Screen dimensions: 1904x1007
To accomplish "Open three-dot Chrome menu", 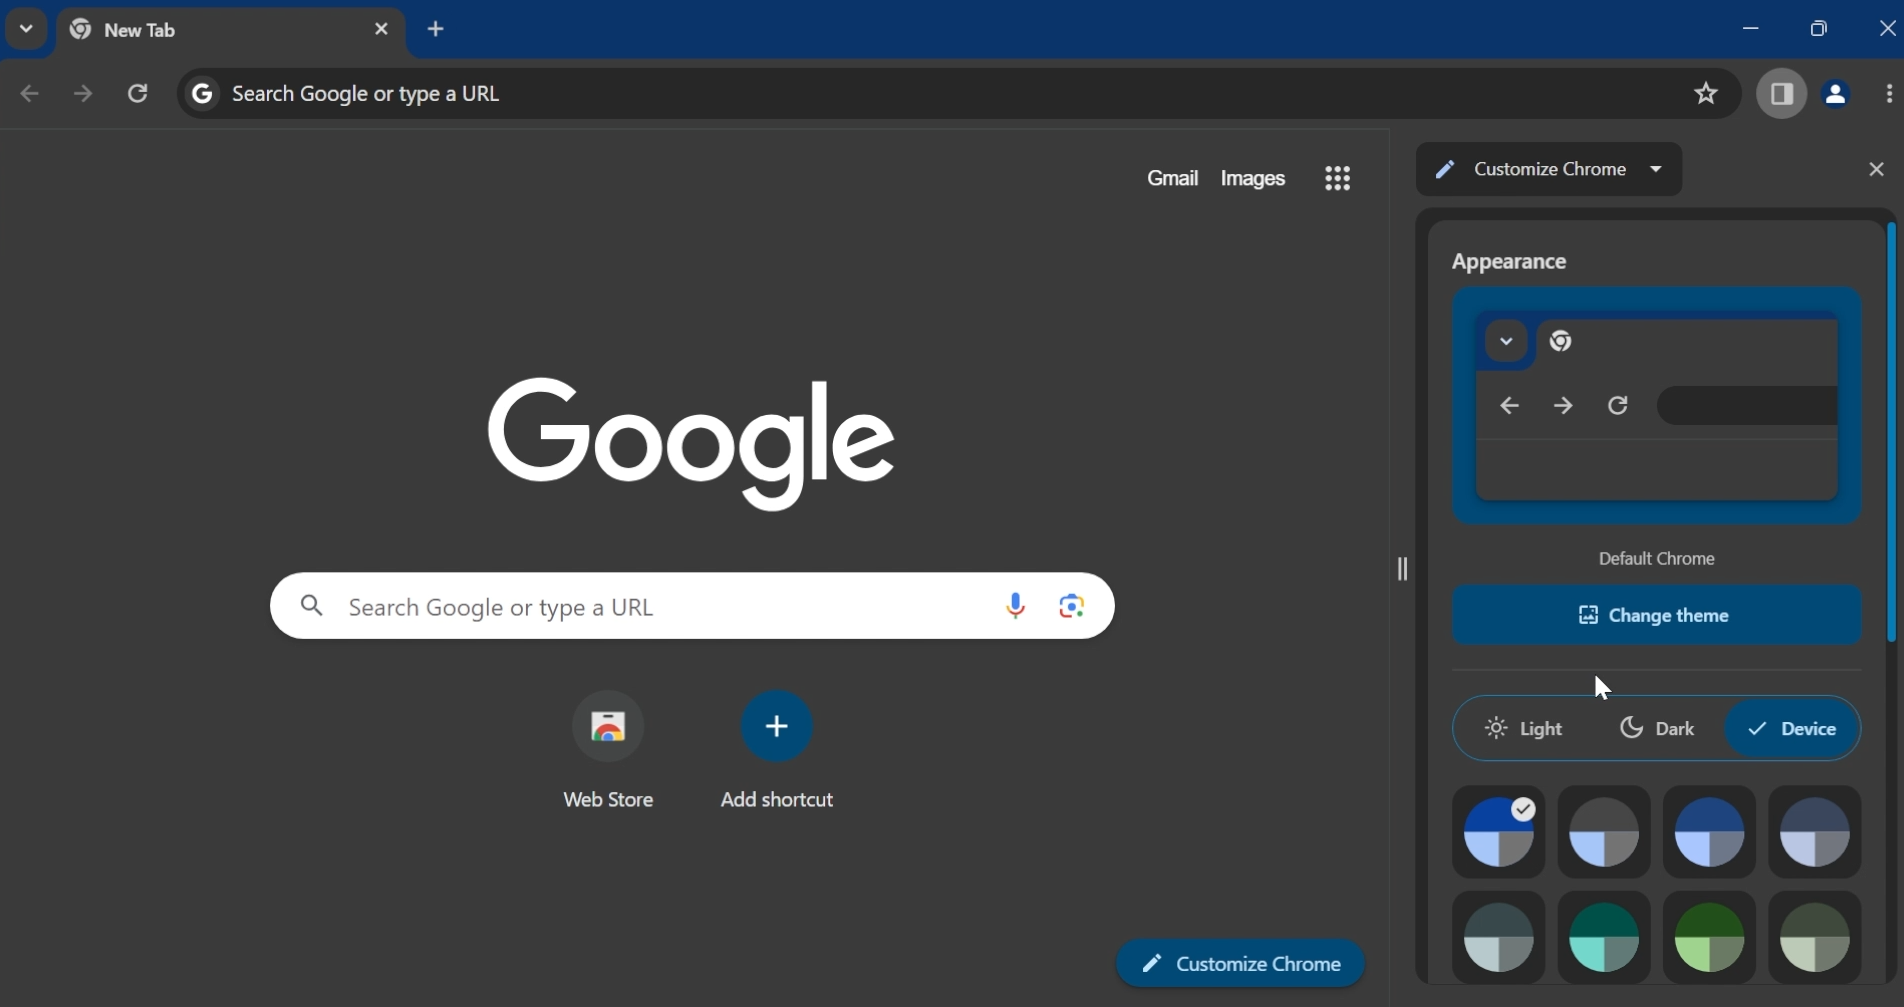I will [1890, 93].
